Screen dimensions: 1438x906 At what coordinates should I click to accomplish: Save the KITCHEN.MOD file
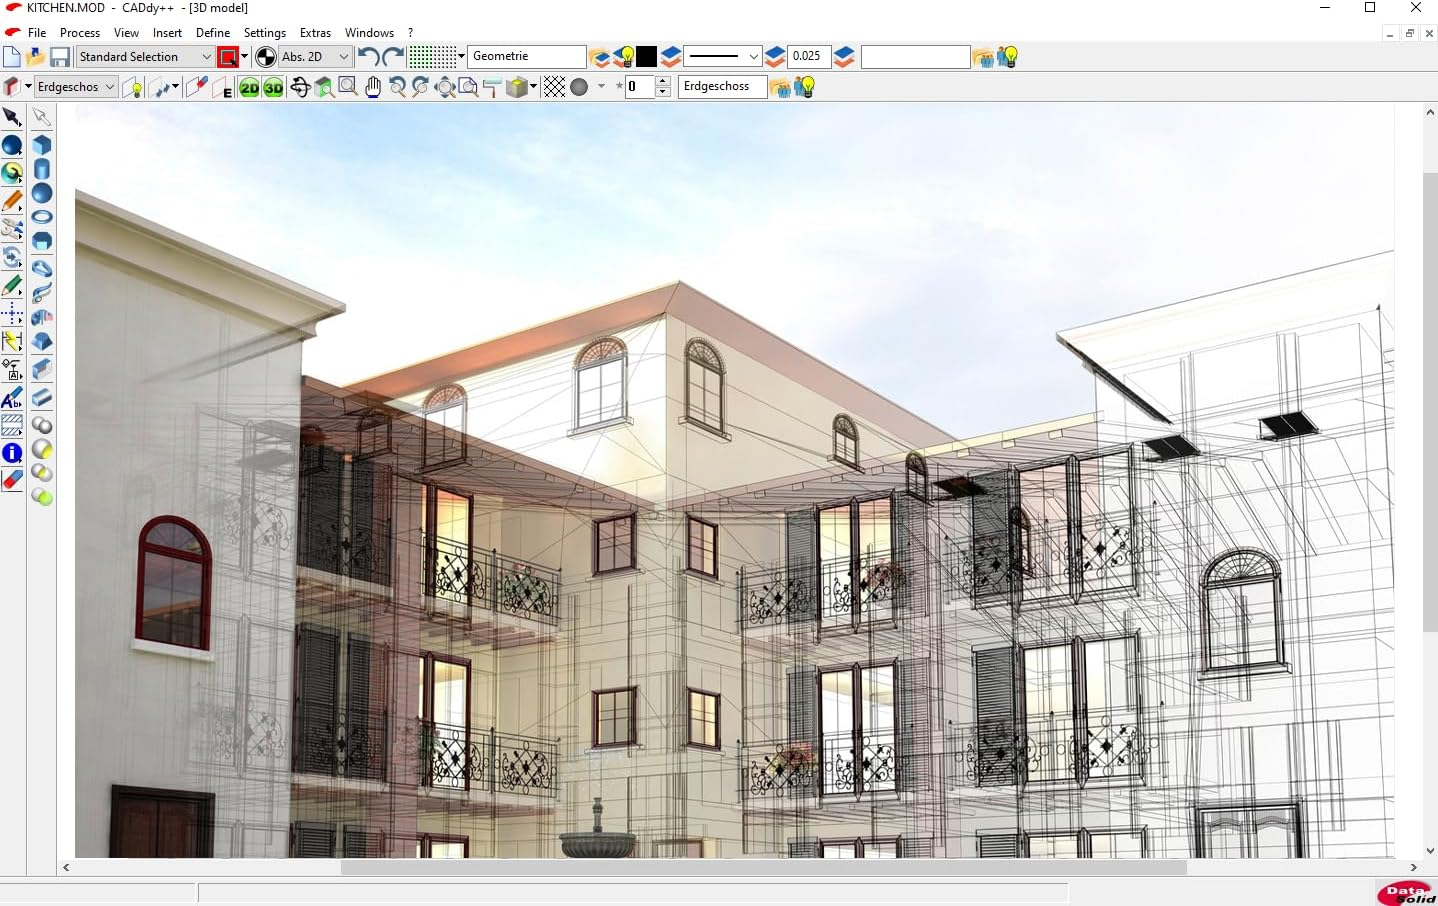(60, 57)
